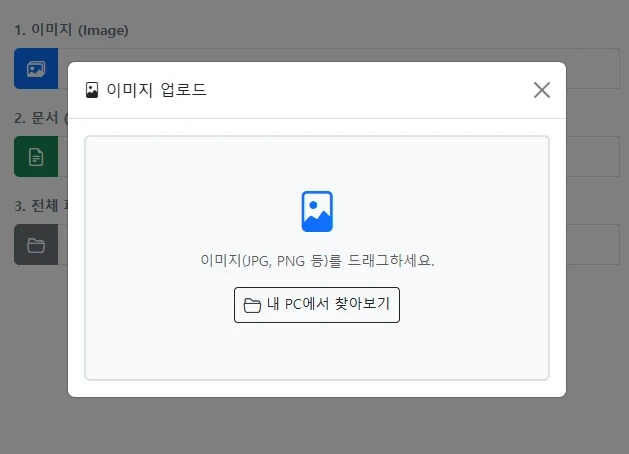
Task: Click the 이미지(JPG, PNG 등)를 드래그하세요 text
Action: pos(317,261)
